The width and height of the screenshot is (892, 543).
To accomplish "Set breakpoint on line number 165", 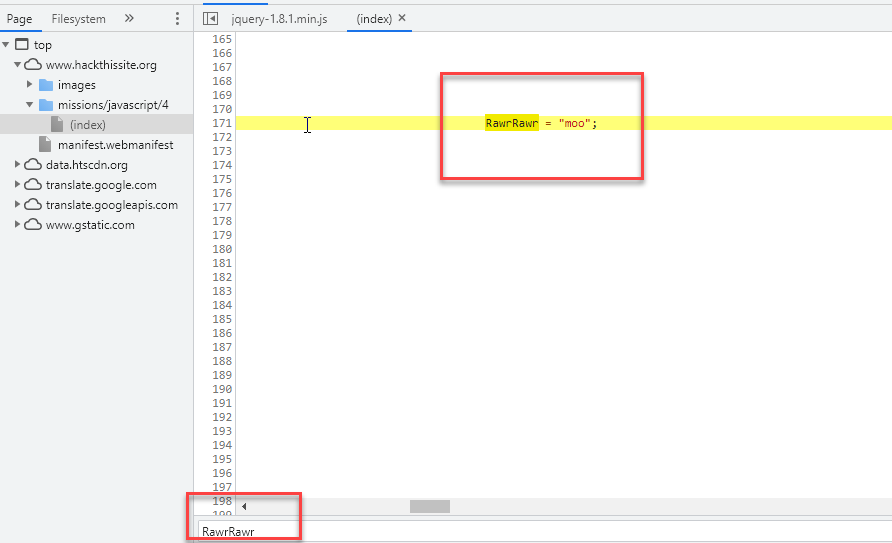I will pyautogui.click(x=222, y=39).
